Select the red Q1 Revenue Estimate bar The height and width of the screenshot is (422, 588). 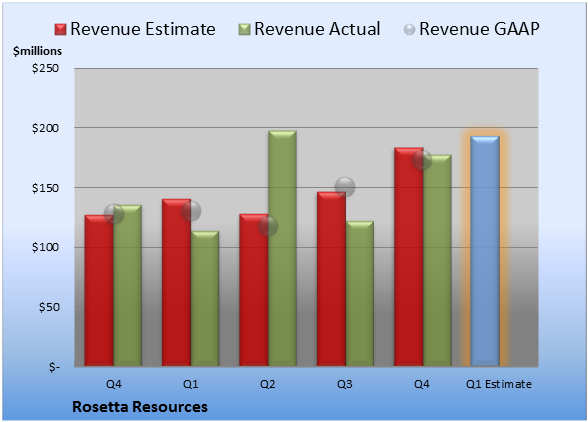click(176, 282)
